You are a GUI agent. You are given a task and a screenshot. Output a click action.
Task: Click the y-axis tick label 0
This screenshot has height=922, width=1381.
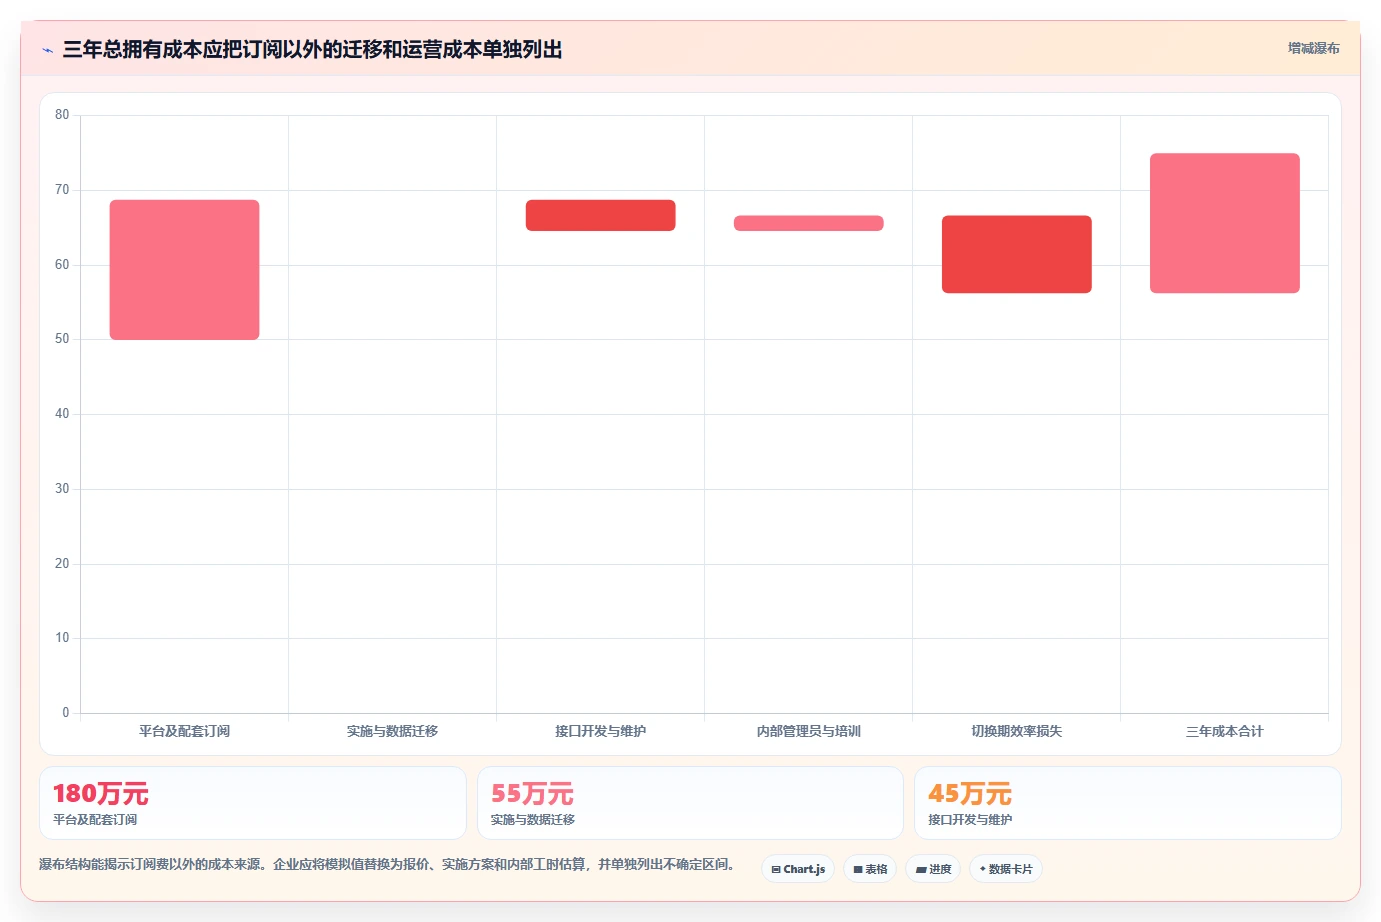(66, 713)
